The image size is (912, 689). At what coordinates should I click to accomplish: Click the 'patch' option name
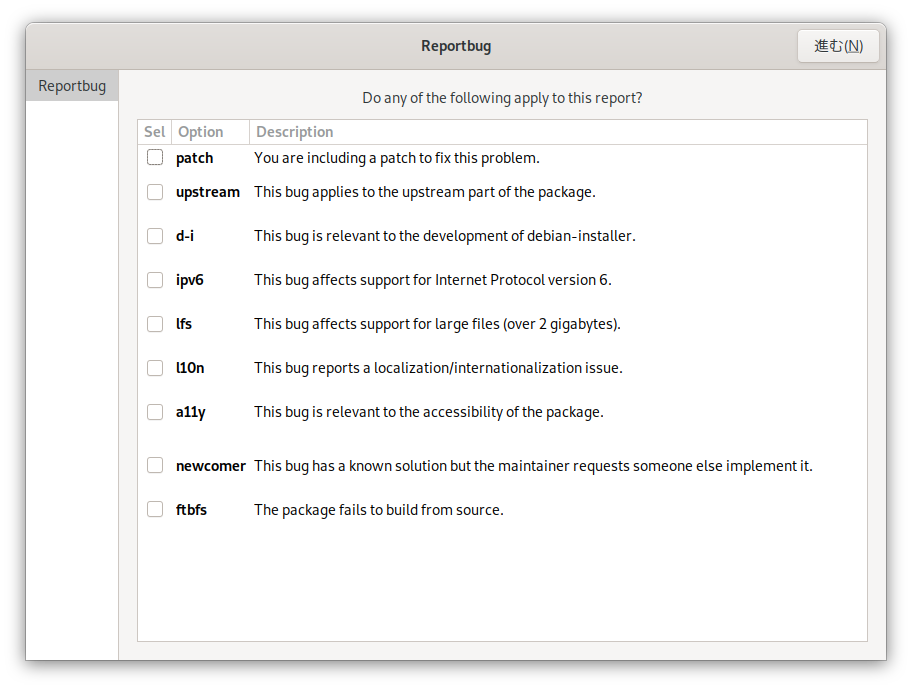(194, 158)
